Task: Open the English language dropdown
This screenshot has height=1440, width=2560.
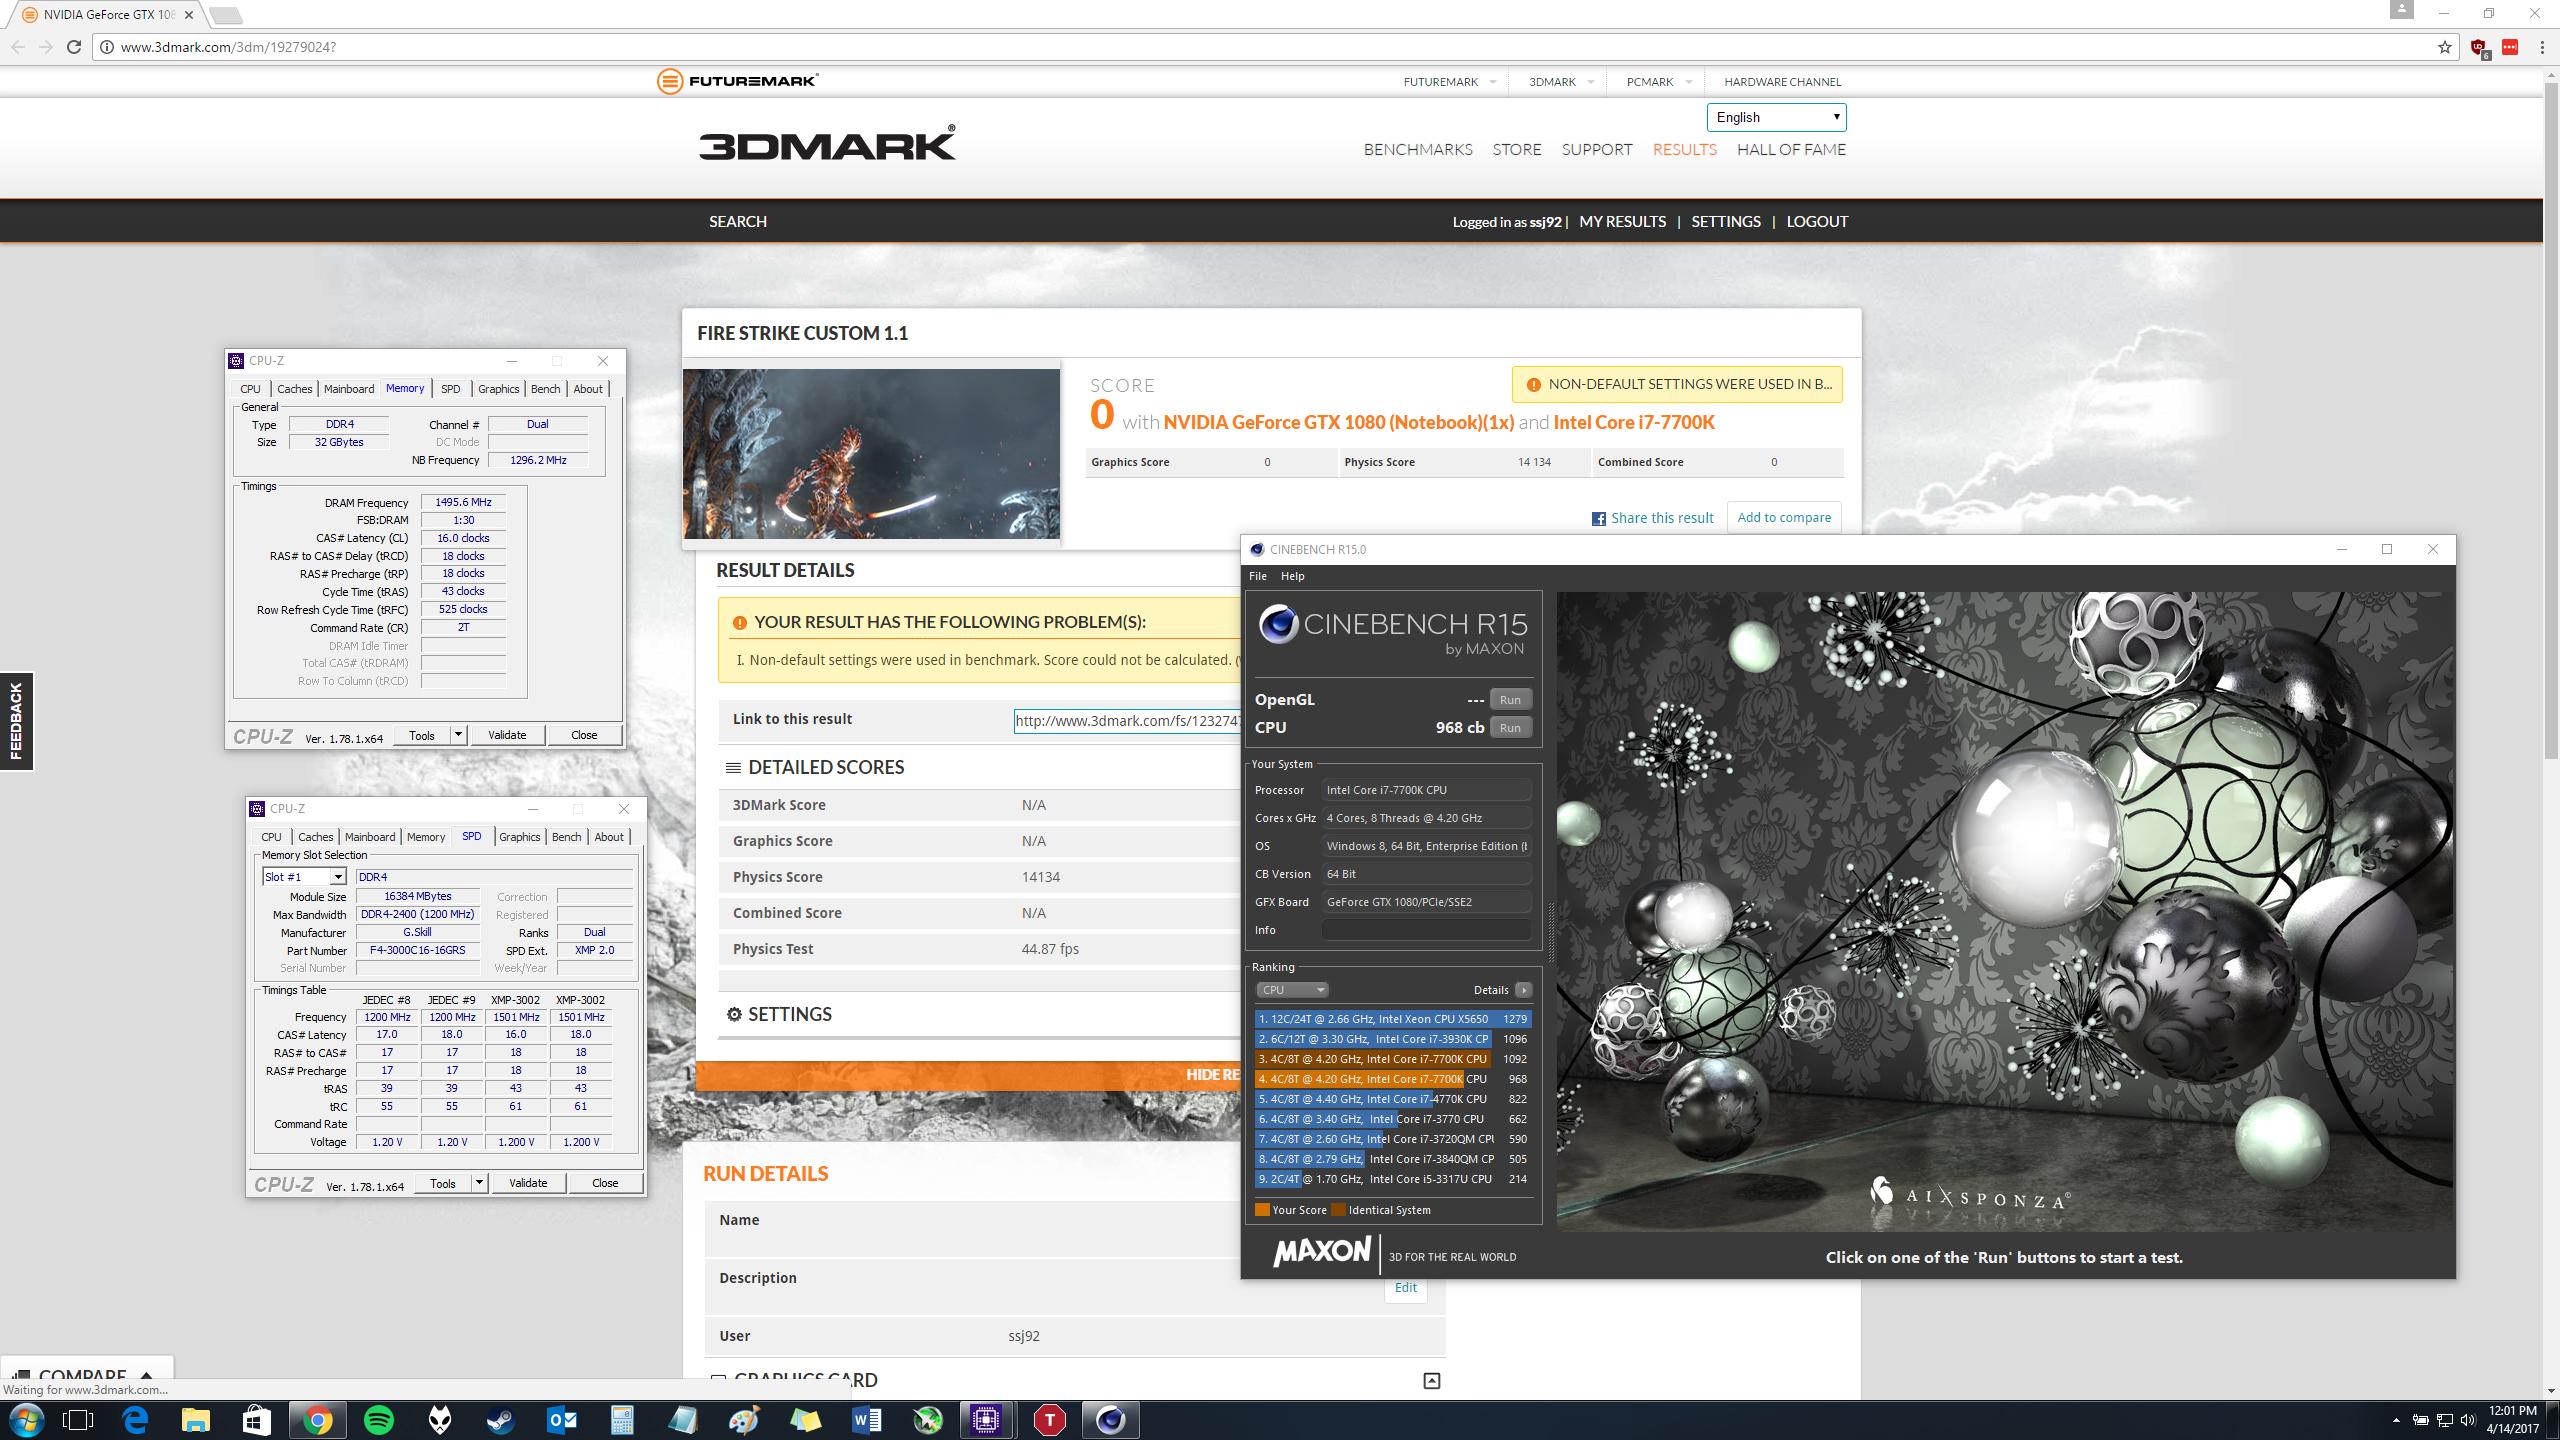Action: click(x=1776, y=117)
